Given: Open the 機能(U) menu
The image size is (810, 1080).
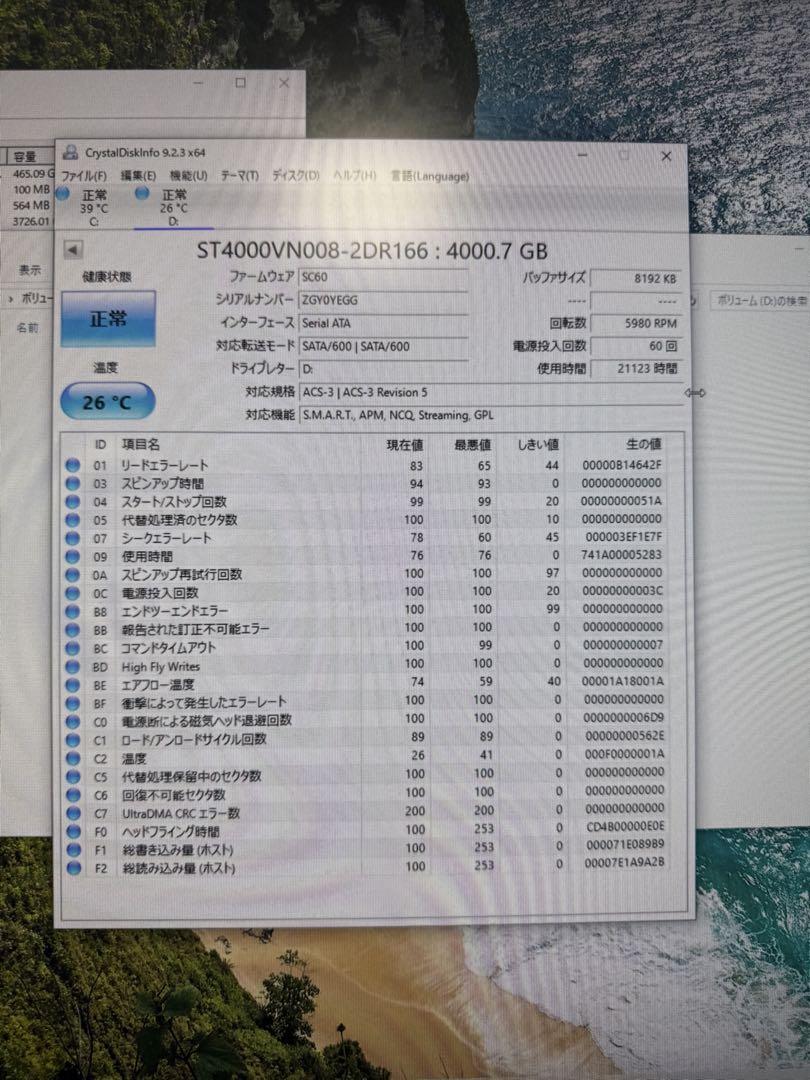Looking at the screenshot, I should pos(189,176).
